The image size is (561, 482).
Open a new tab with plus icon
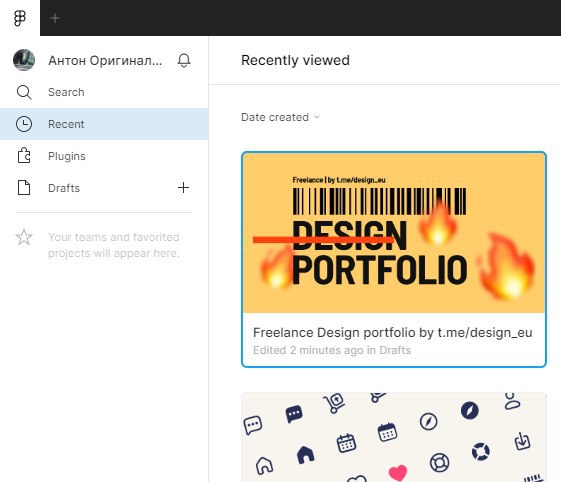click(55, 18)
